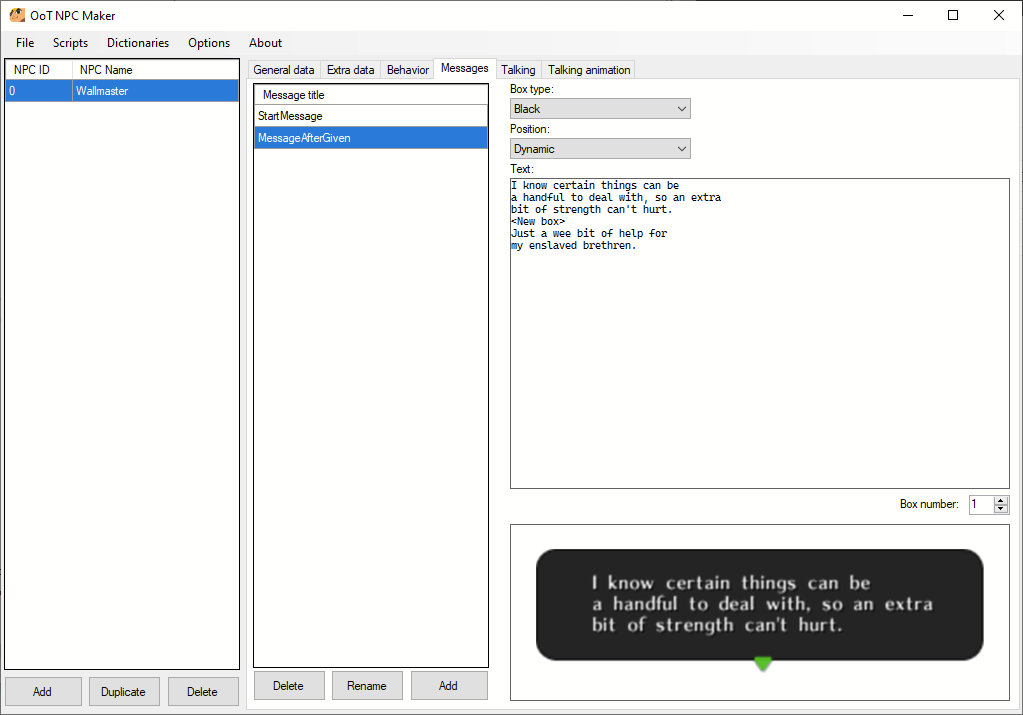
Task: Add a new message
Action: coord(449,685)
